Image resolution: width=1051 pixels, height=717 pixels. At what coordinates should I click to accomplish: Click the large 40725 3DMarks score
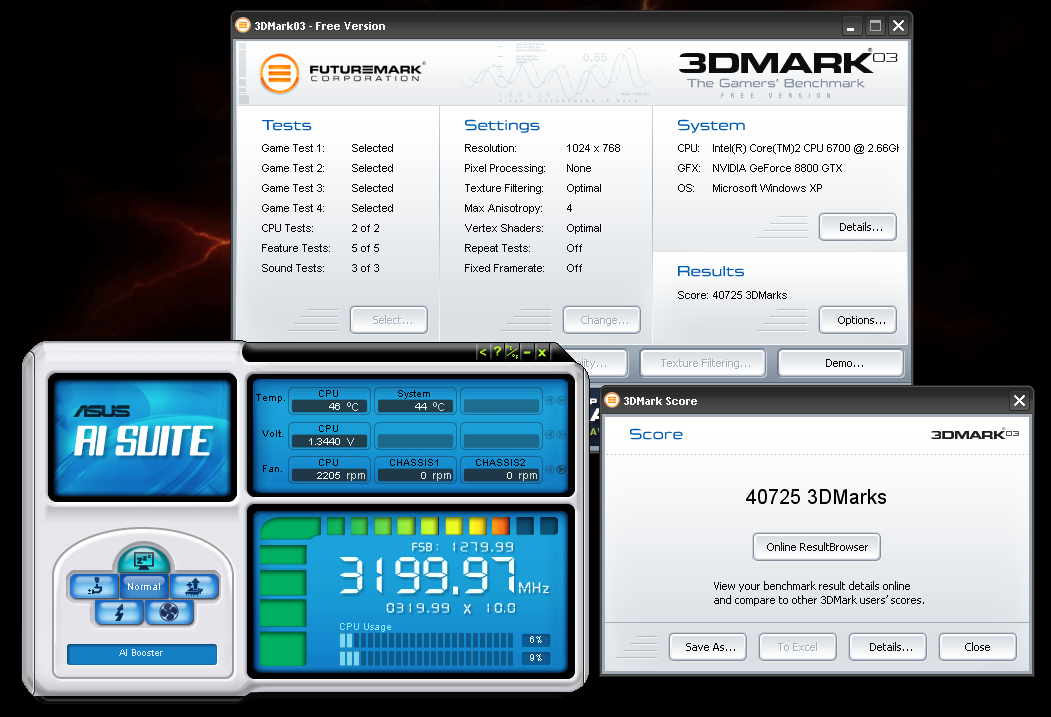pos(816,497)
